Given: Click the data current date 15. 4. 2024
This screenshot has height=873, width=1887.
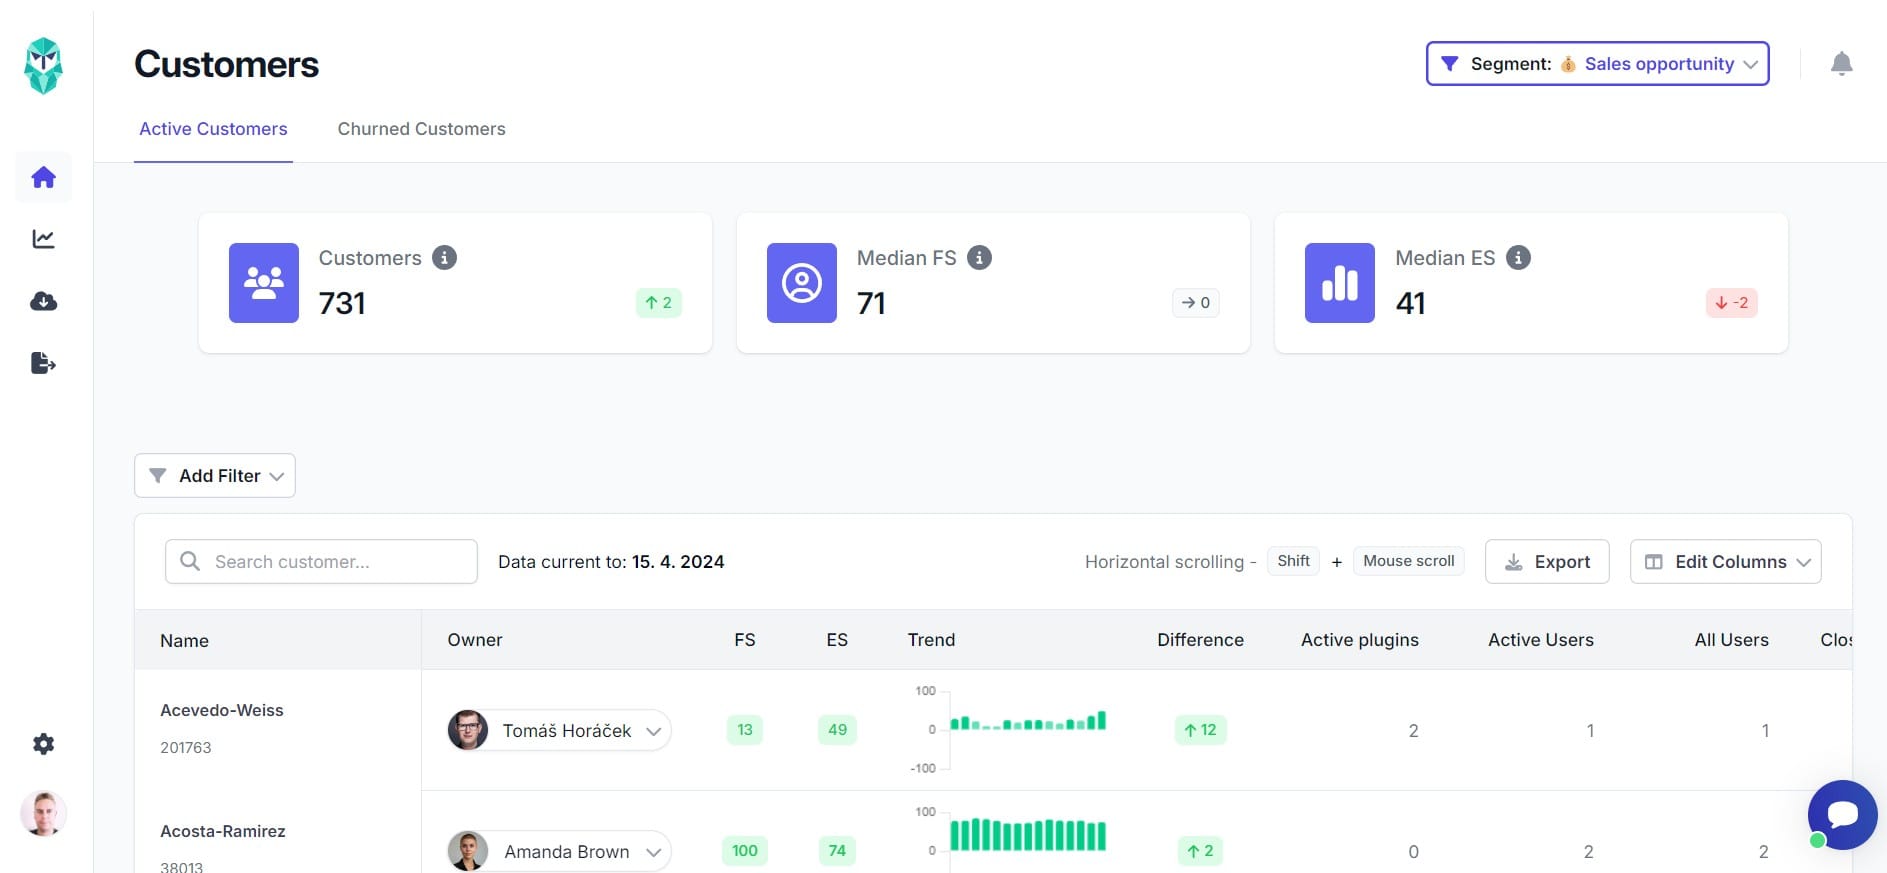Looking at the screenshot, I should tap(678, 562).
